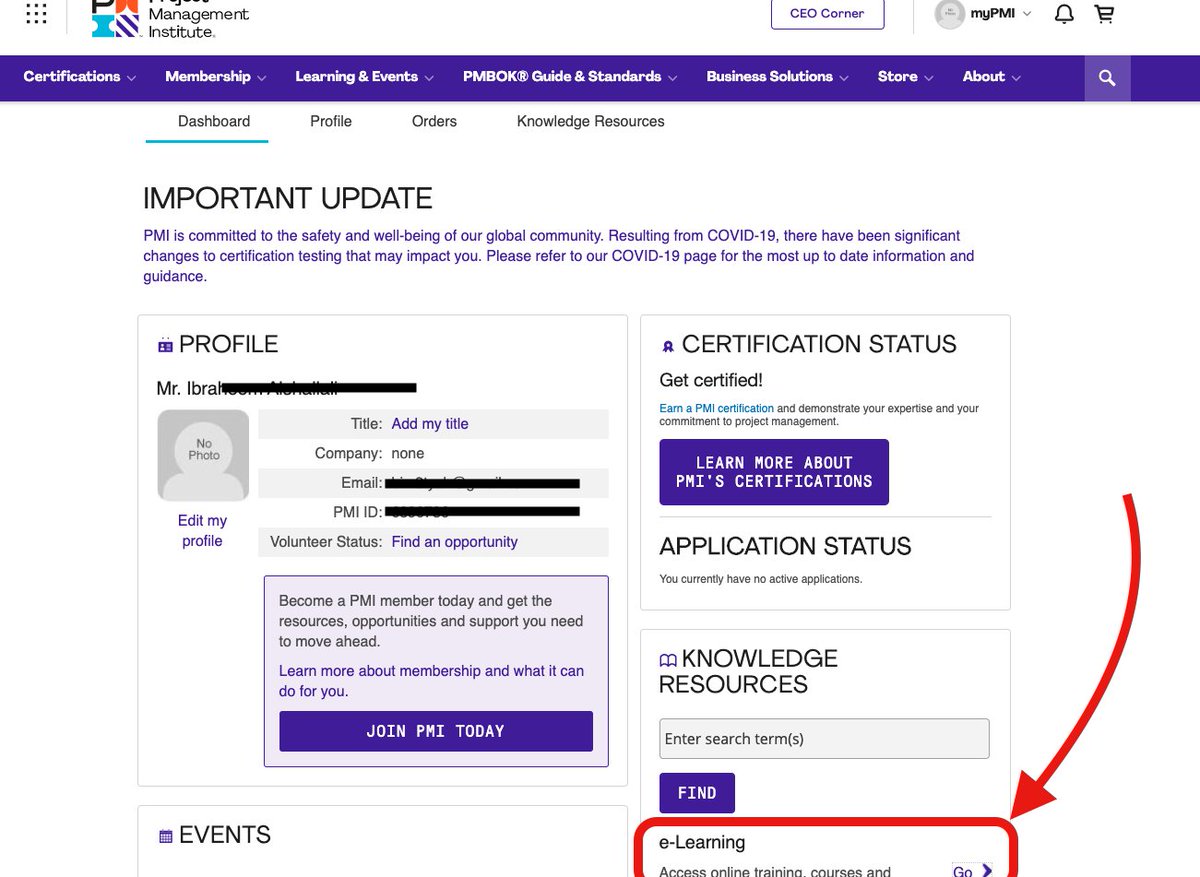Click the Find button

click(697, 793)
